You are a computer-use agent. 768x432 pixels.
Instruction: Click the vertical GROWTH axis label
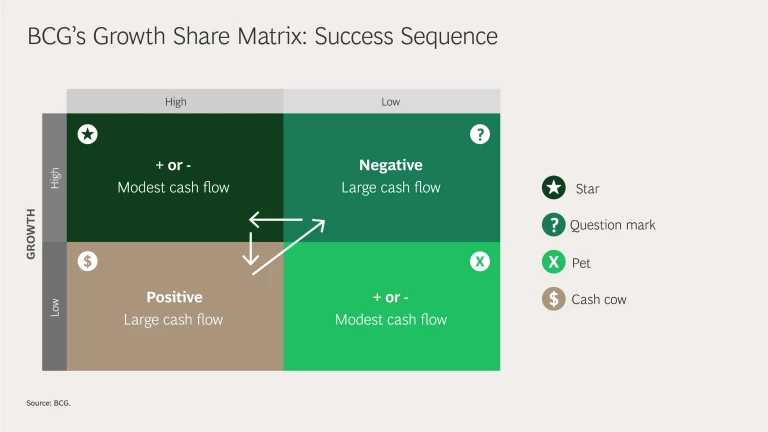pos(31,234)
